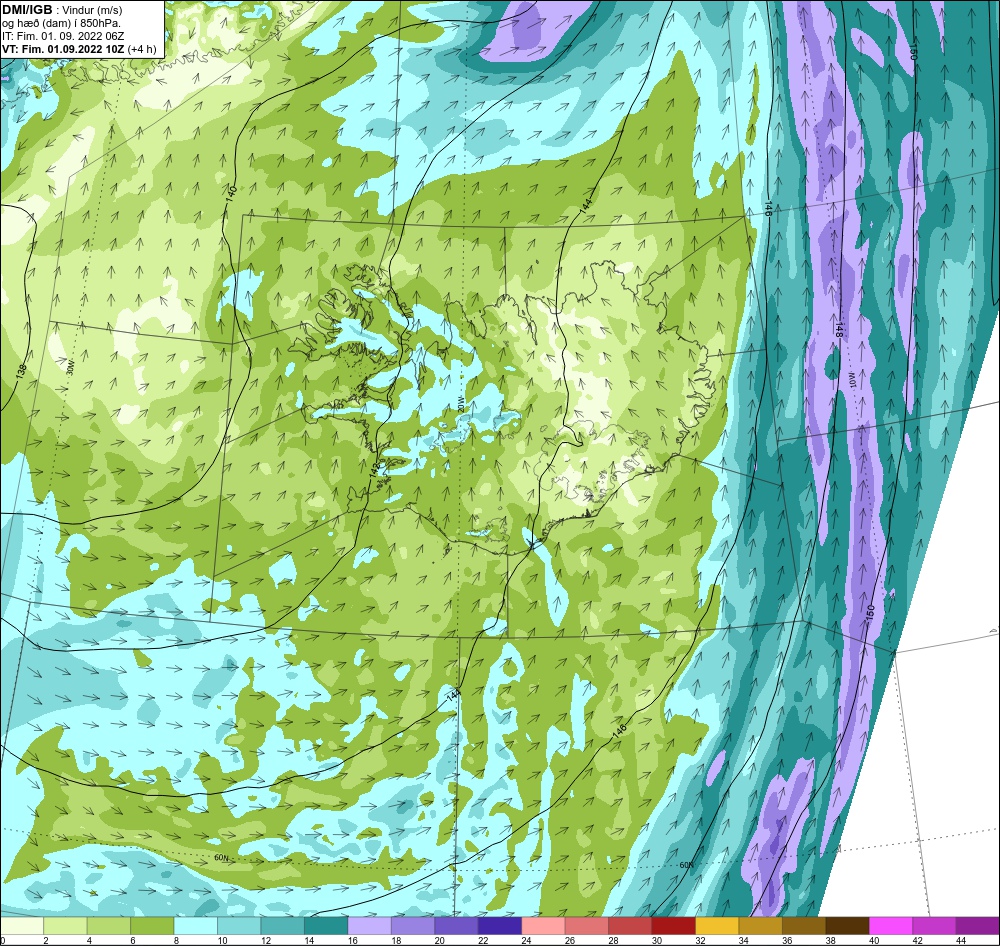The image size is (1000, 946).
Task: Click the legend value 12
Action: [266, 940]
